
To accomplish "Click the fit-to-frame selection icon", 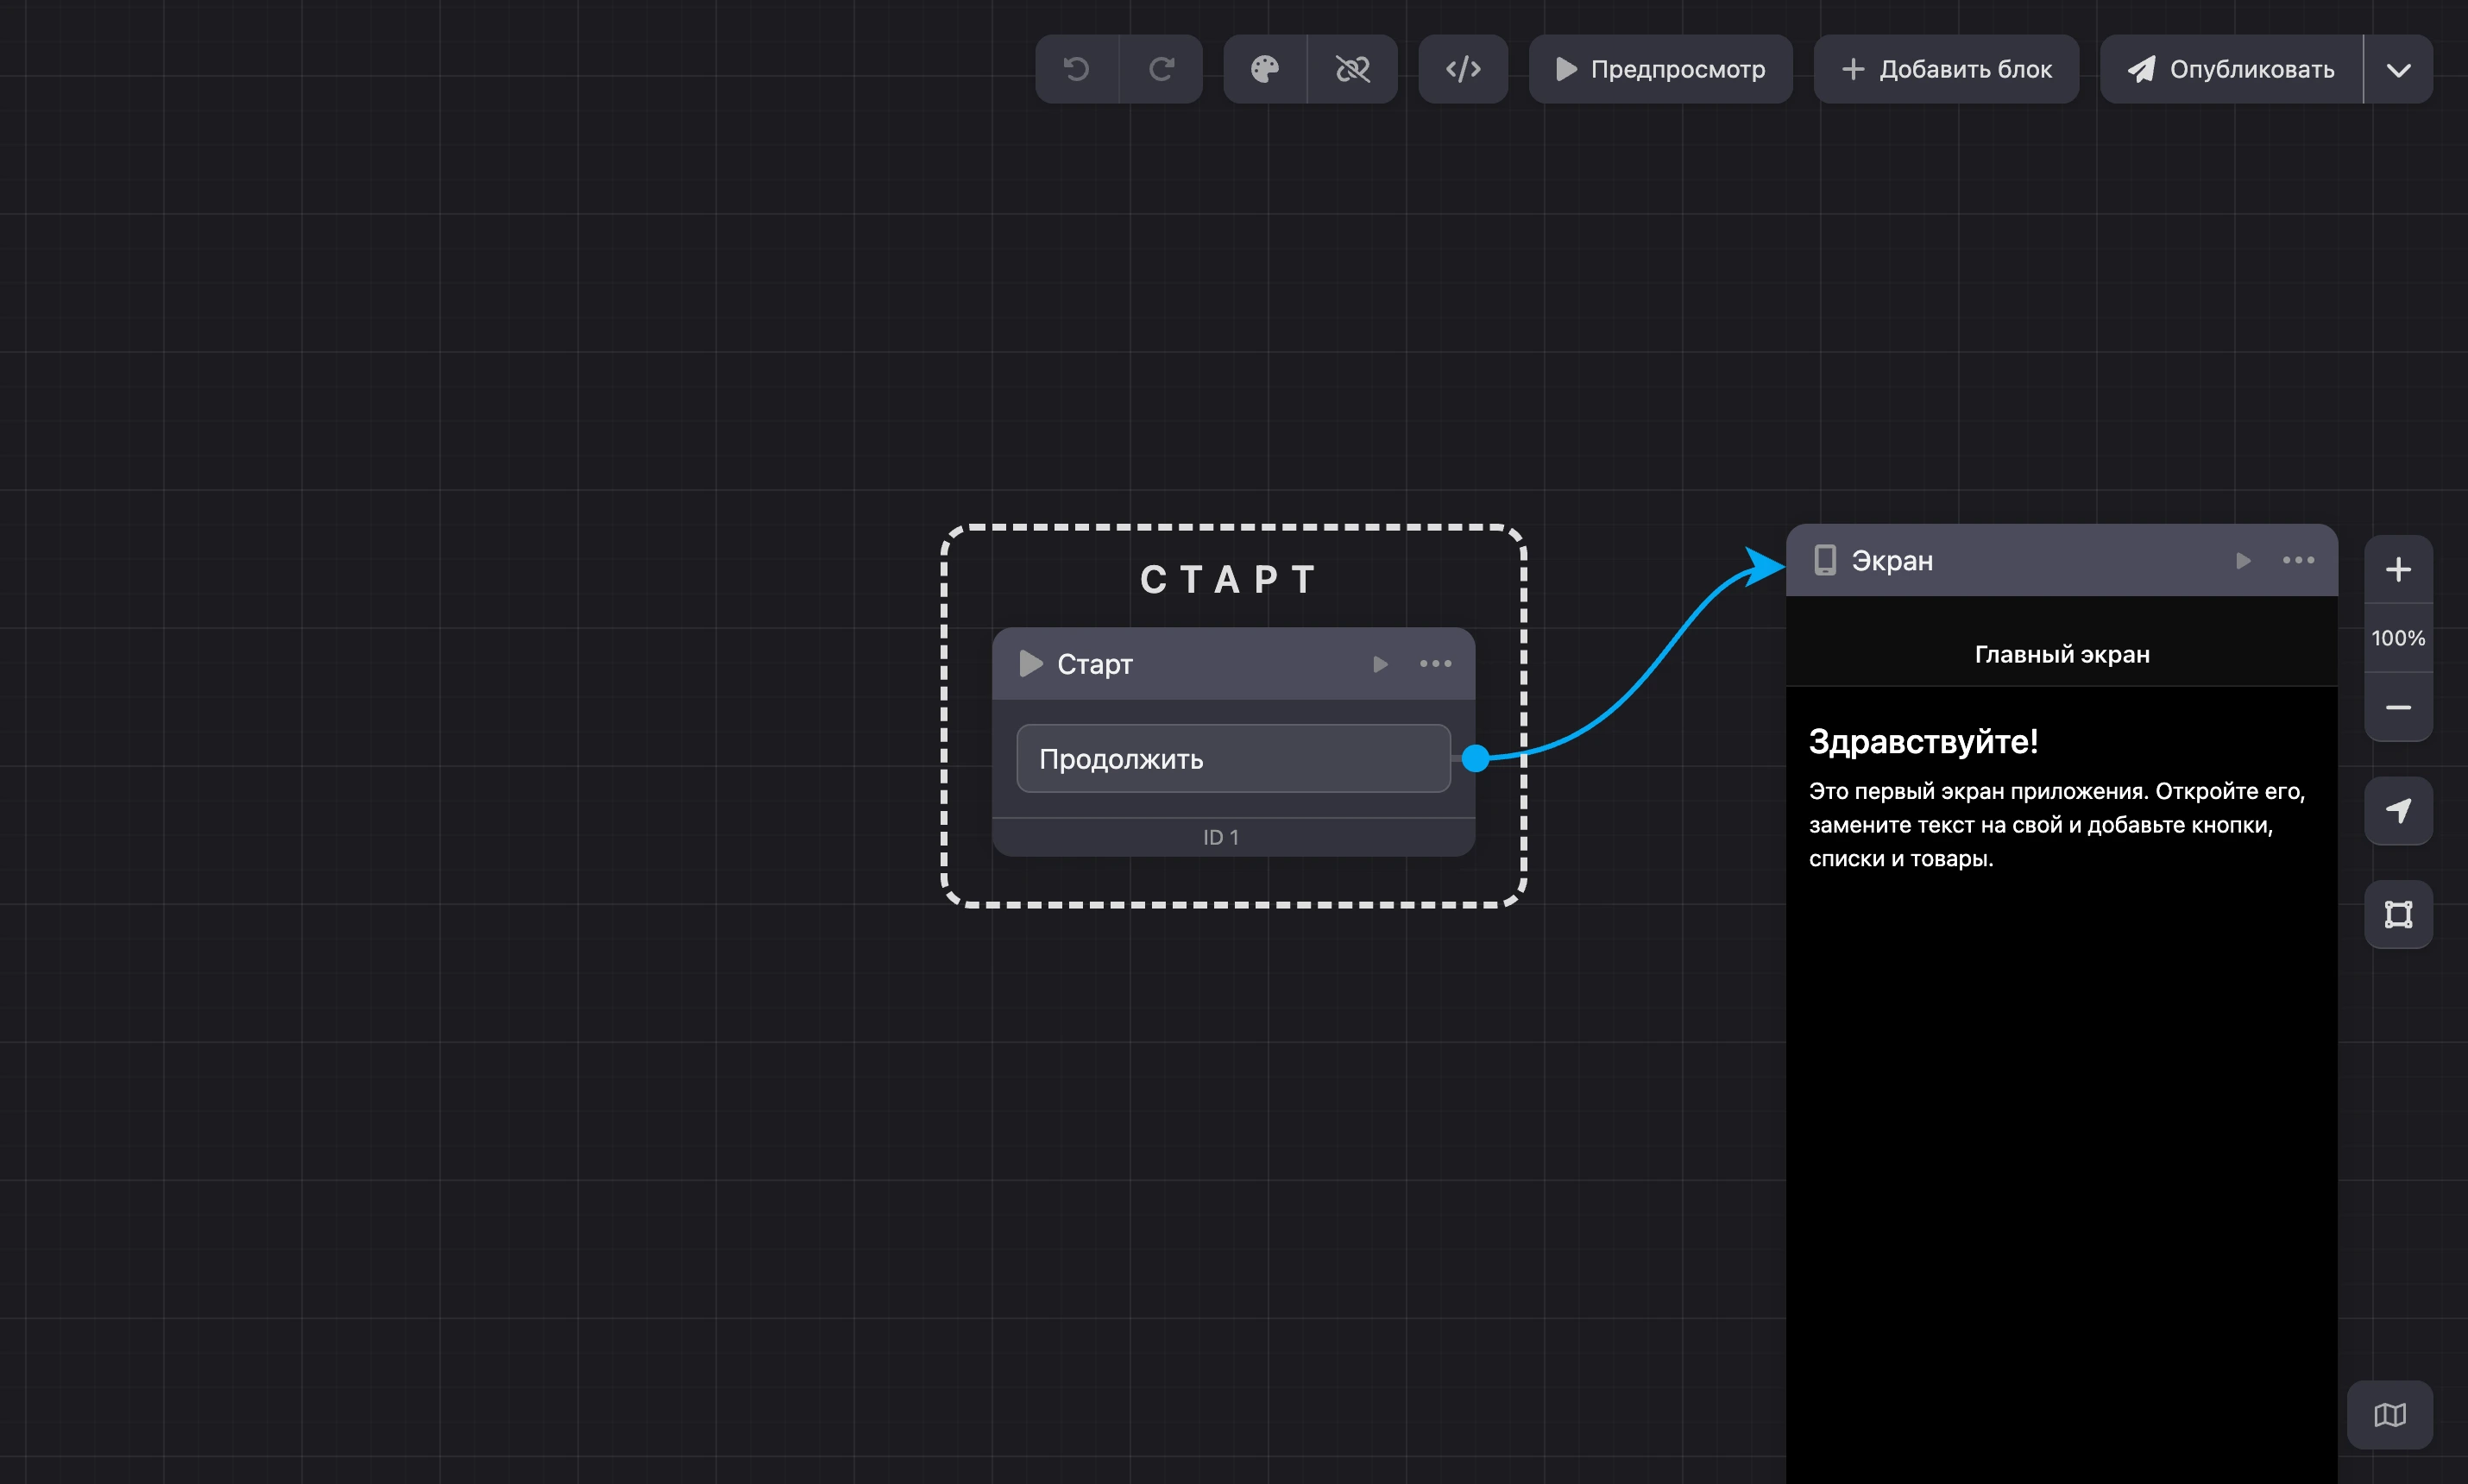I will (2398, 915).
